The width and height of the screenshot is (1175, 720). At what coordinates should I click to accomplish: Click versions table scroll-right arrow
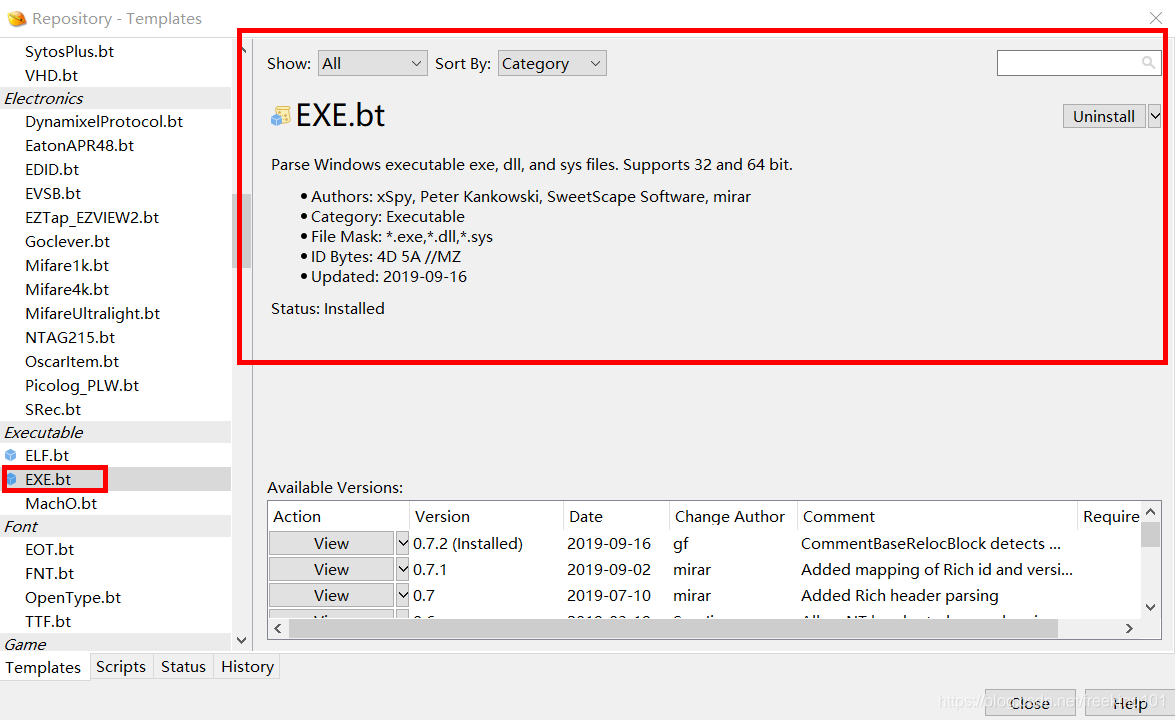[x=1129, y=629]
